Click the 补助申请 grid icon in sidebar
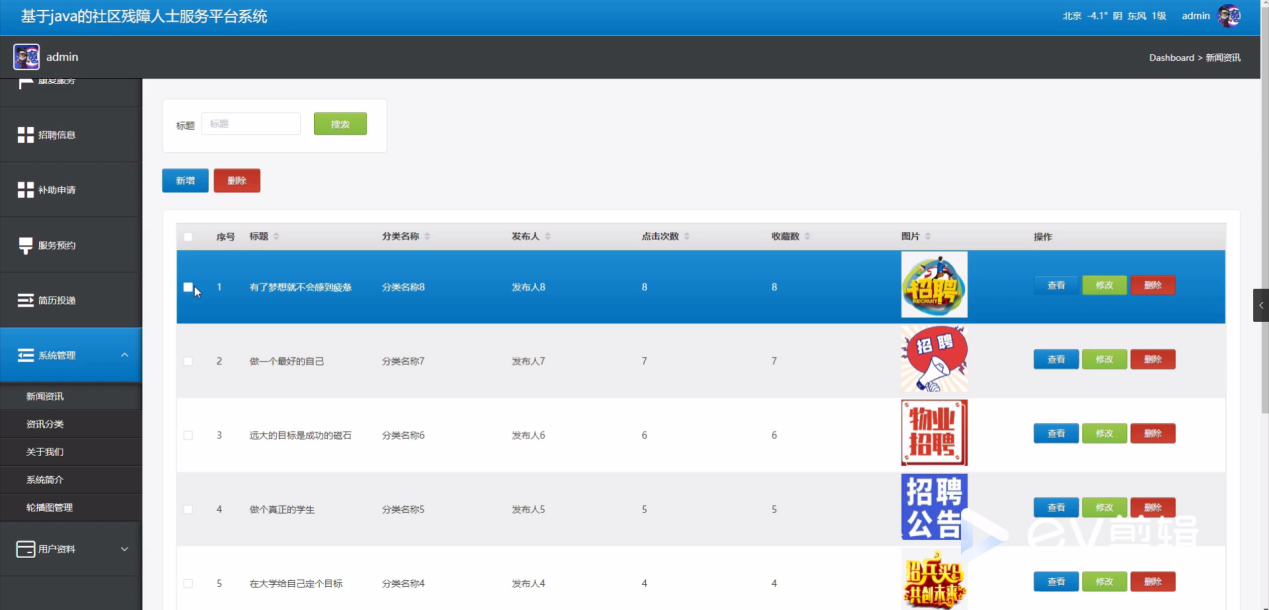1269x610 pixels. pyautogui.click(x=26, y=190)
